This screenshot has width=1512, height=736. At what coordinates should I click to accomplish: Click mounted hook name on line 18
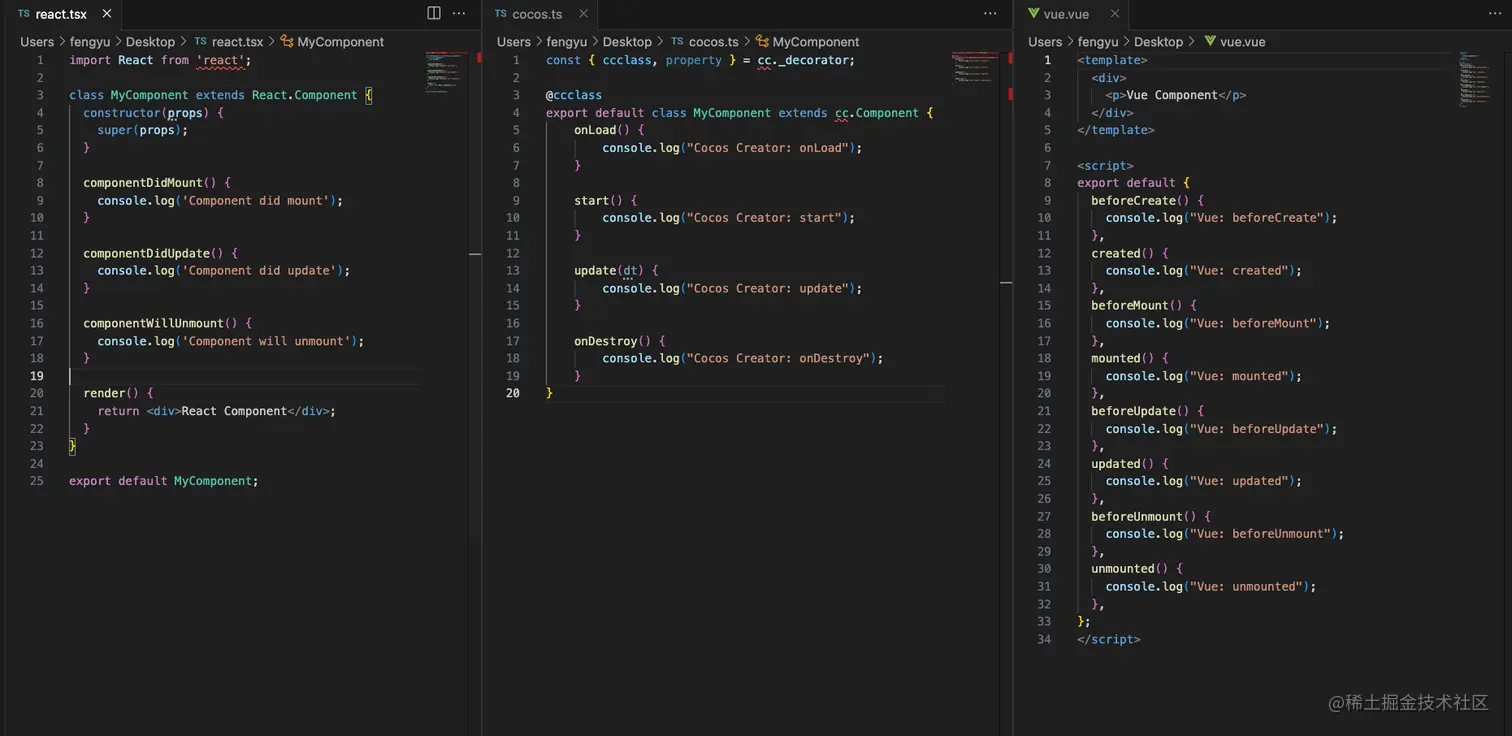pos(1116,358)
